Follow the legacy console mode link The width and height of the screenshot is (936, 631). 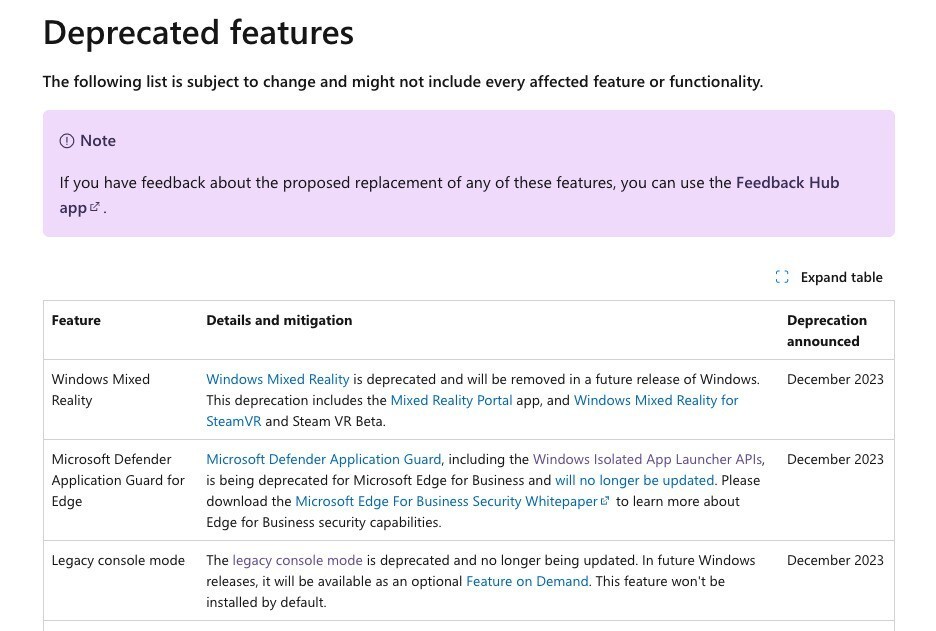pyautogui.click(x=297, y=560)
